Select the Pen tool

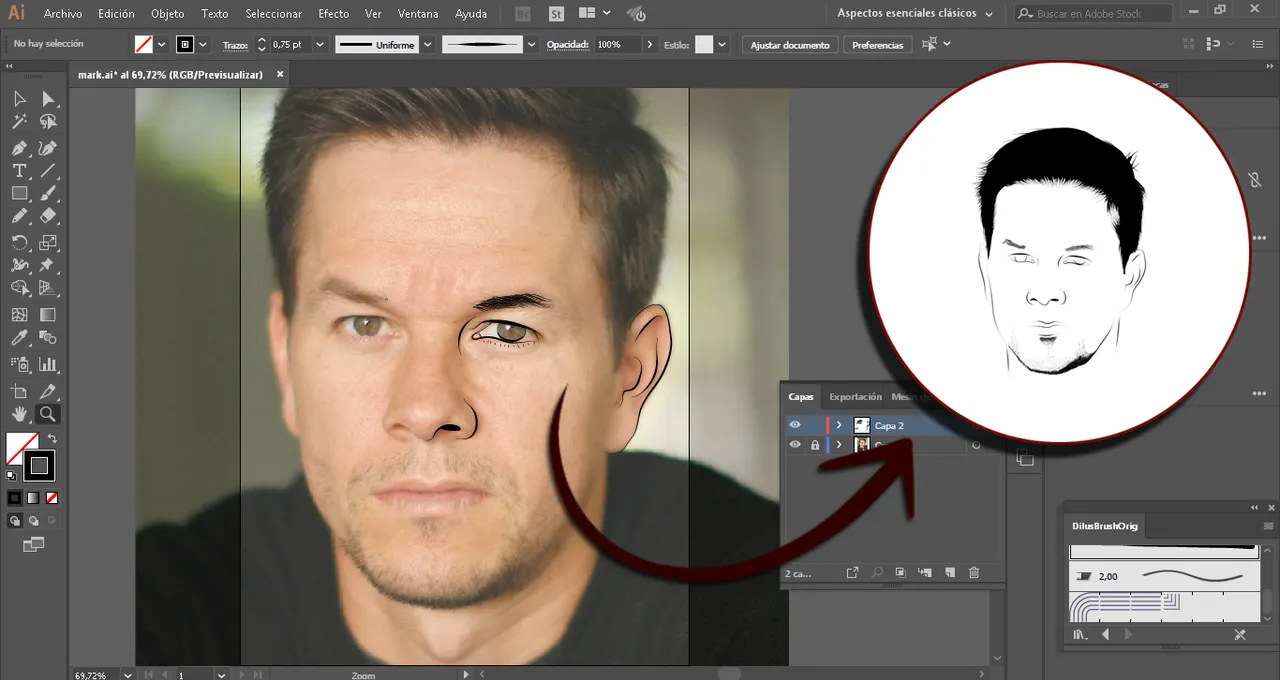pos(19,148)
